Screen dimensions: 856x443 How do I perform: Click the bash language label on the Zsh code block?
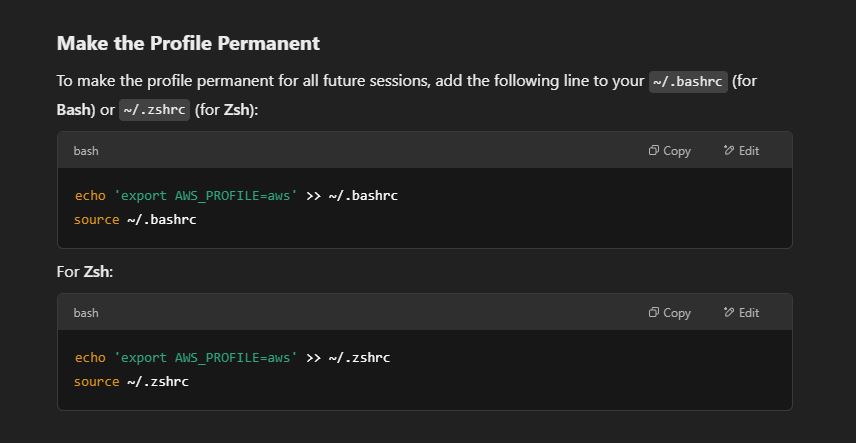pos(86,313)
